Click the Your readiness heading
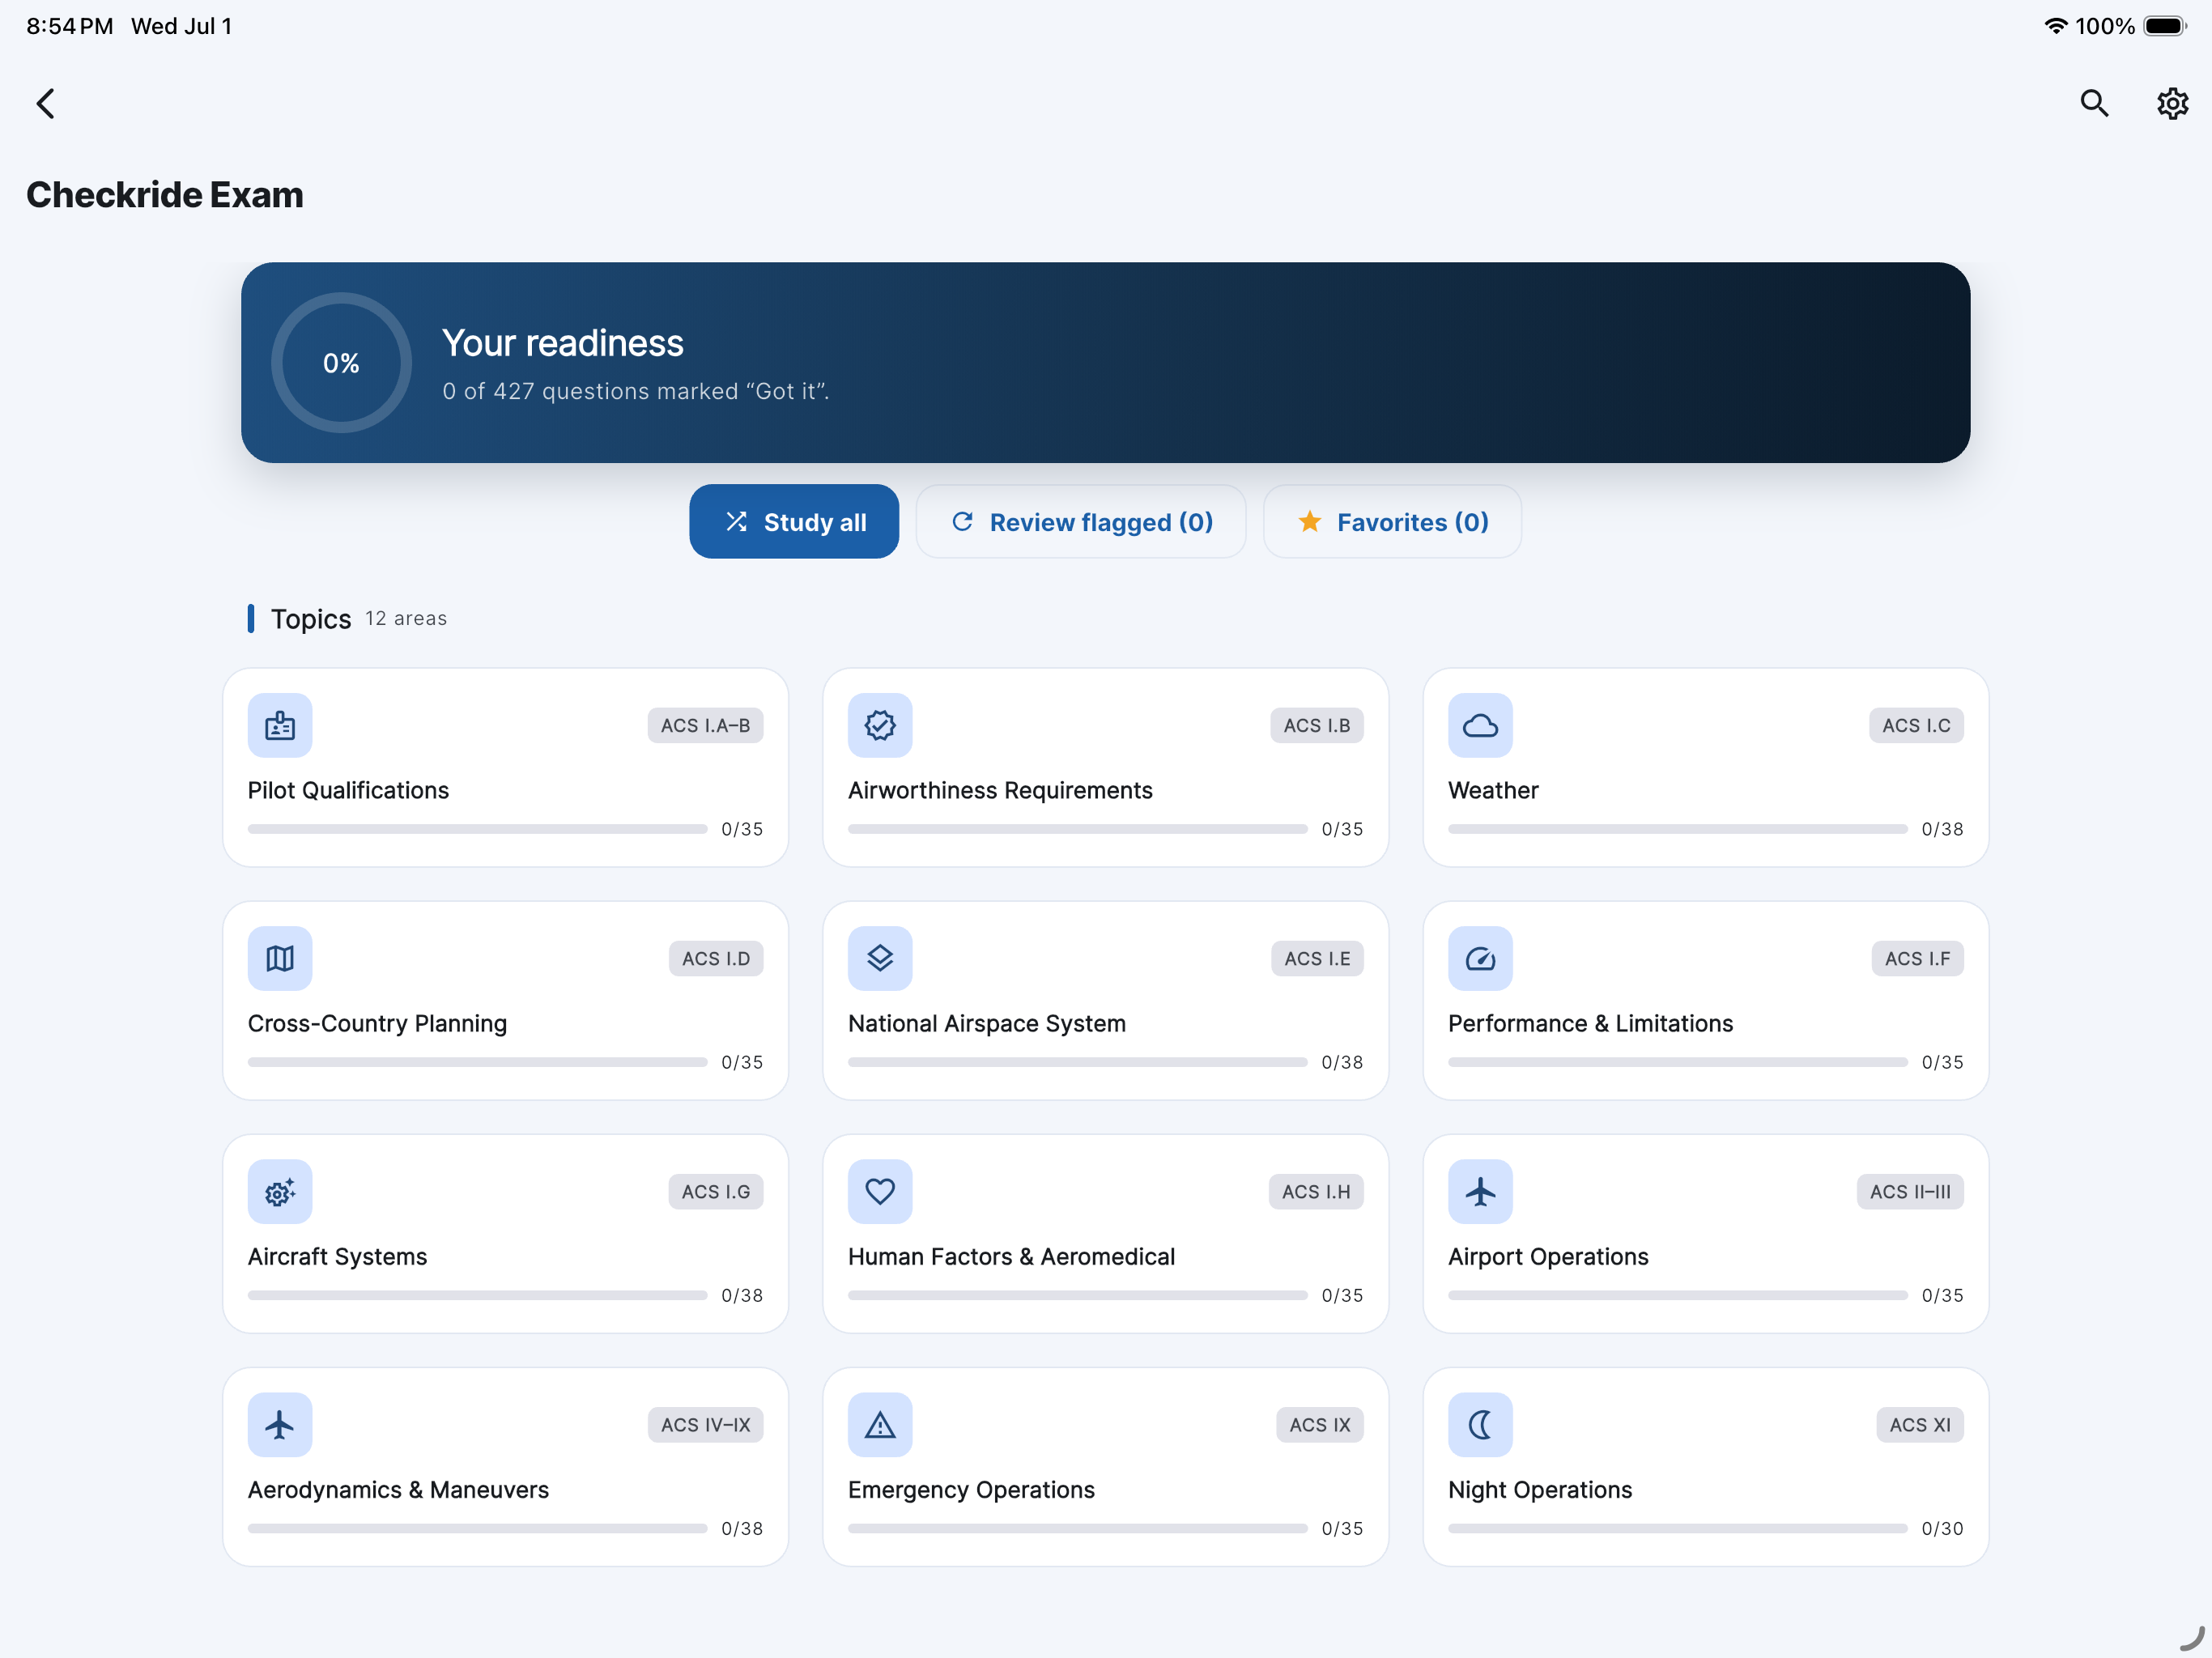This screenshot has width=2212, height=1658. pos(563,343)
